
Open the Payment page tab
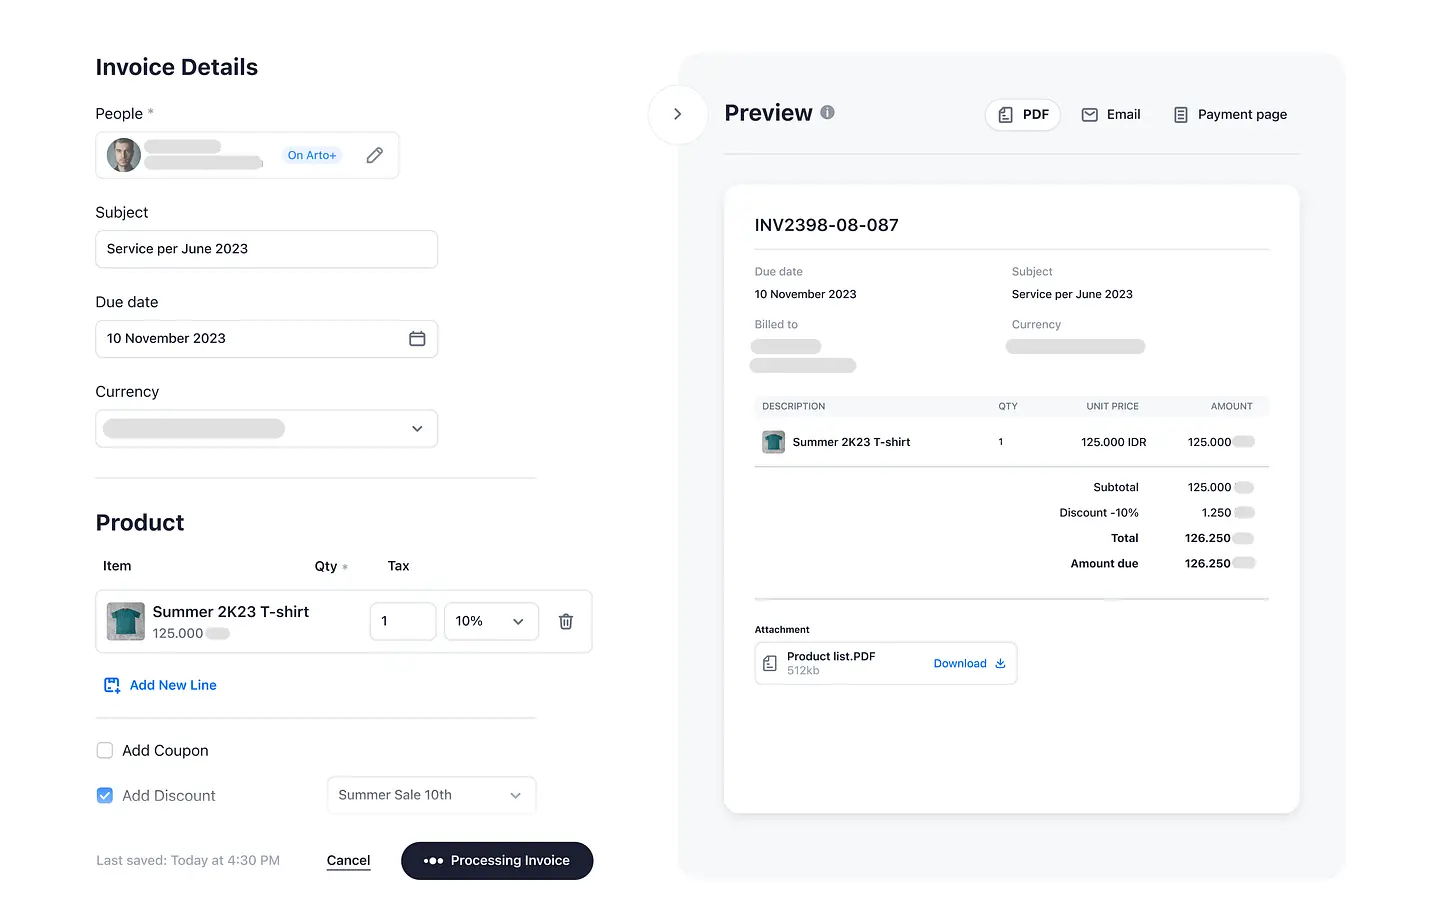1230,114
